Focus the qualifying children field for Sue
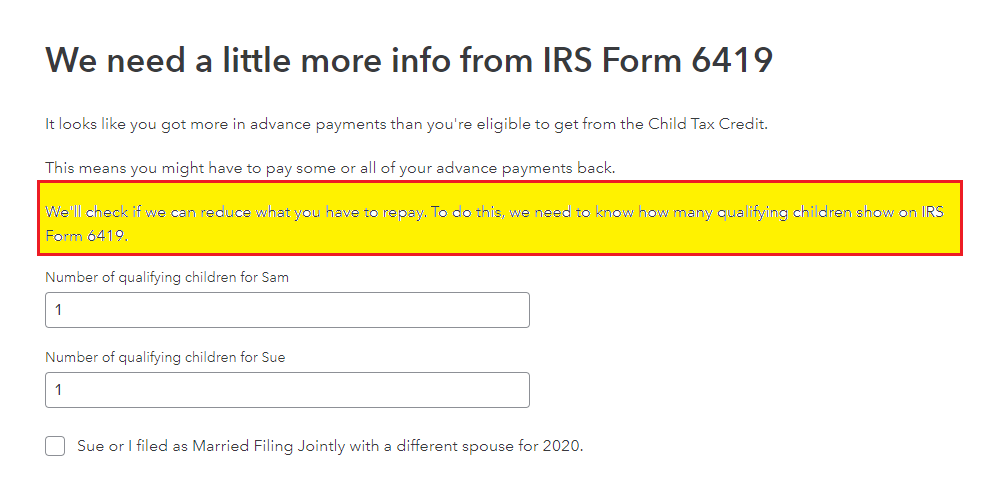Image resolution: width=988 pixels, height=504 pixels. click(x=287, y=390)
